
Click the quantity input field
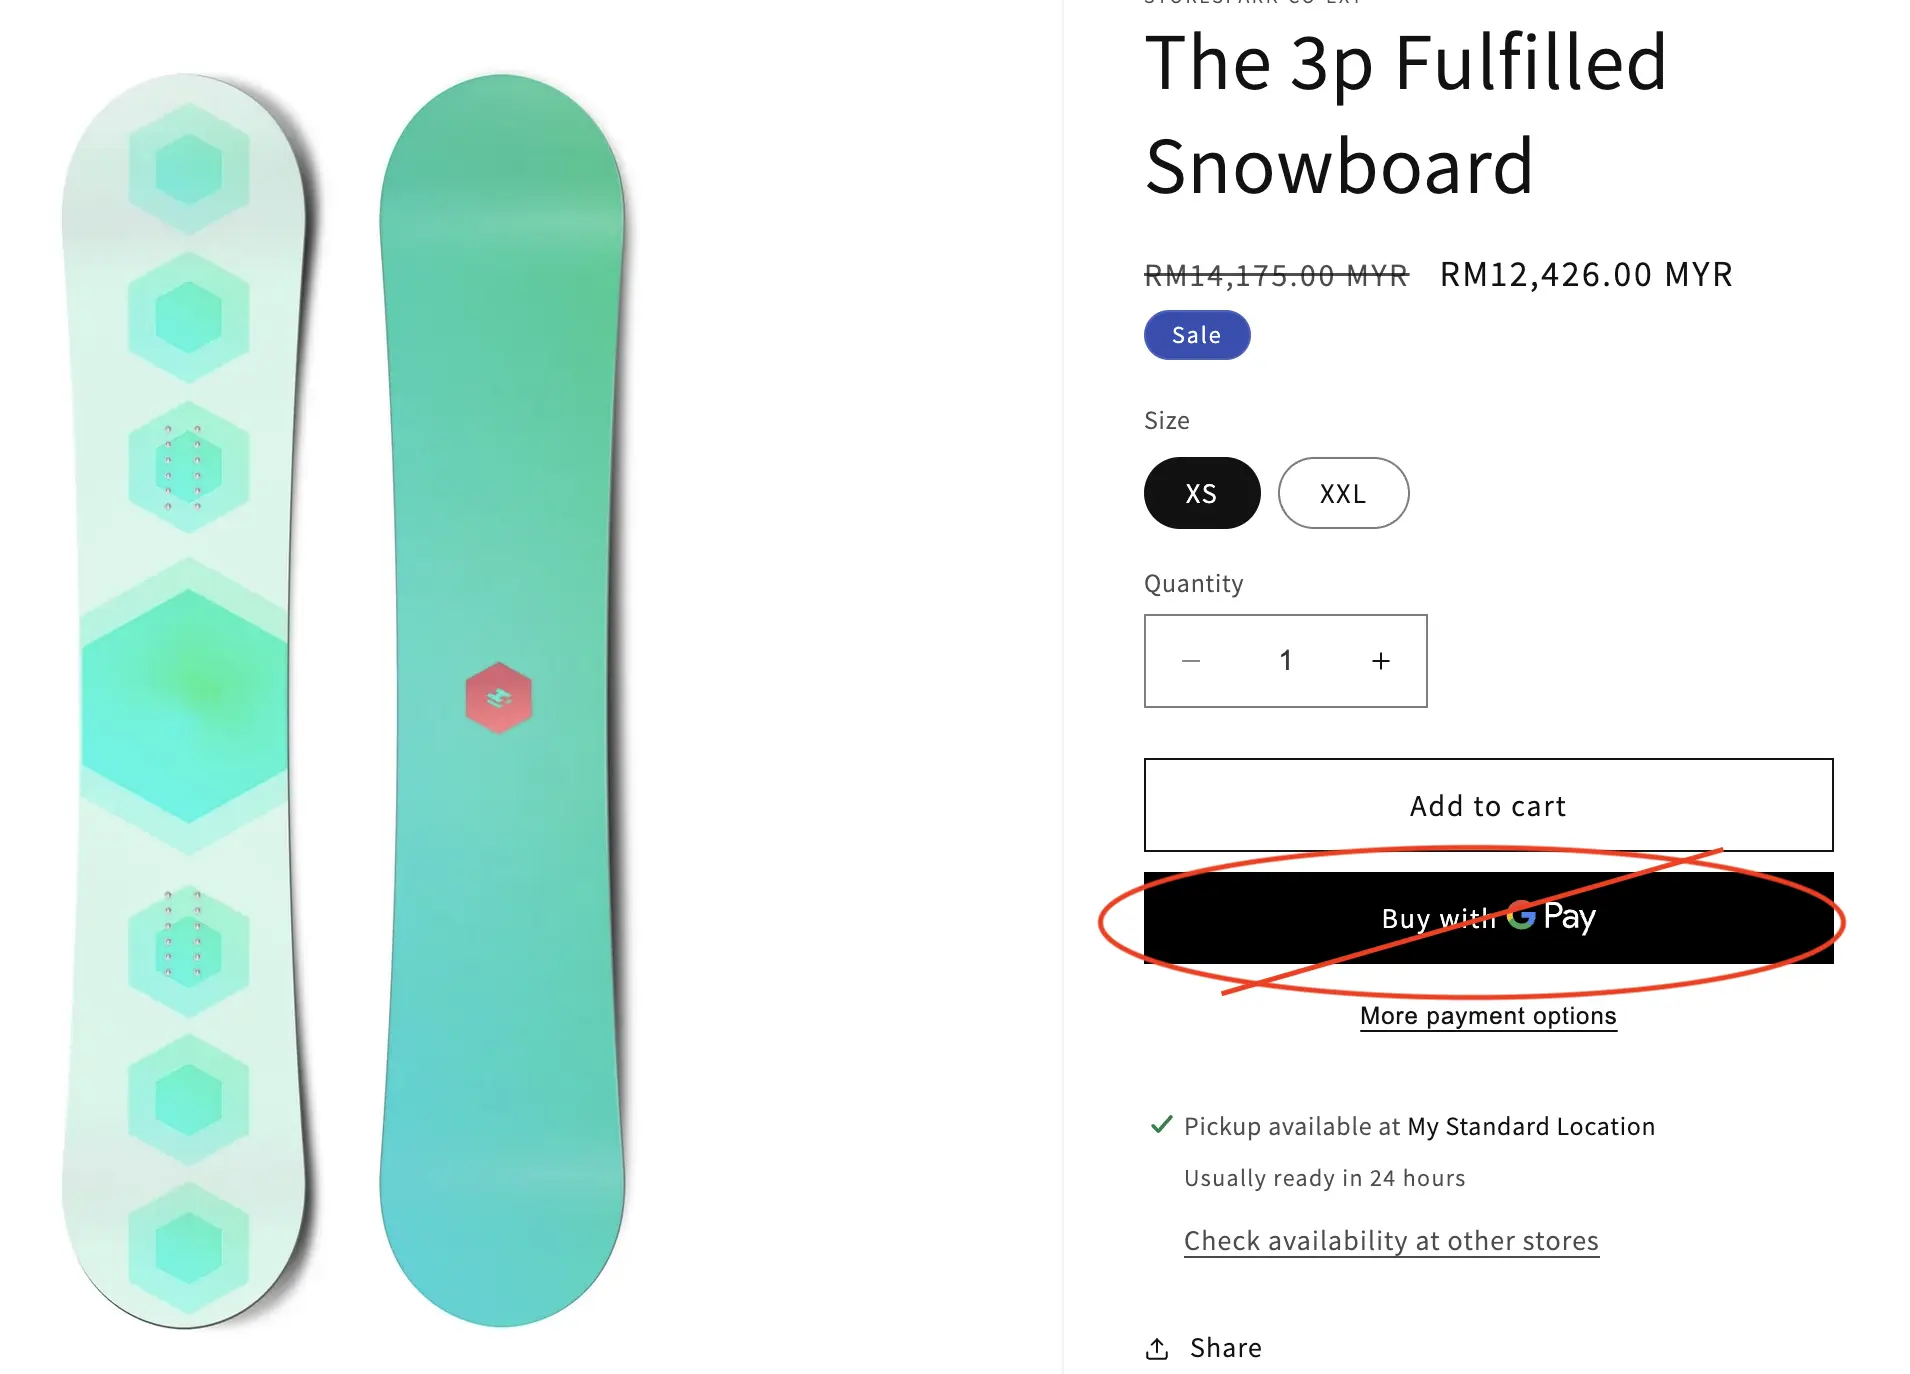point(1286,660)
